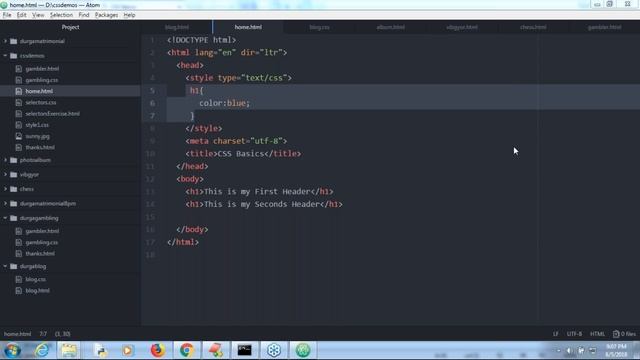
Task: Switch to the album.html tab
Action: [x=391, y=27]
